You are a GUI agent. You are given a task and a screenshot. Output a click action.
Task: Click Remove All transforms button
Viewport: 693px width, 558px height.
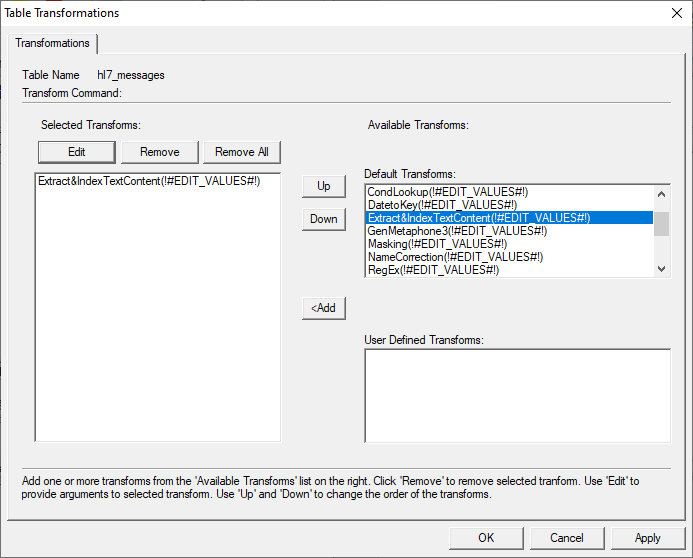pos(241,152)
